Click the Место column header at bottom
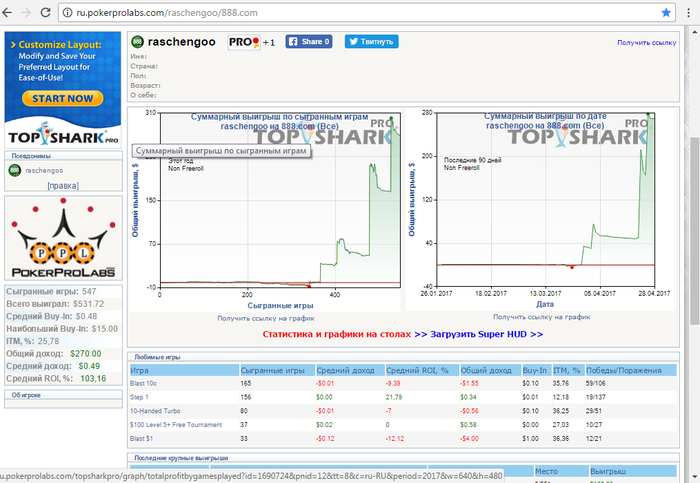The height and width of the screenshot is (483, 700). [561, 471]
